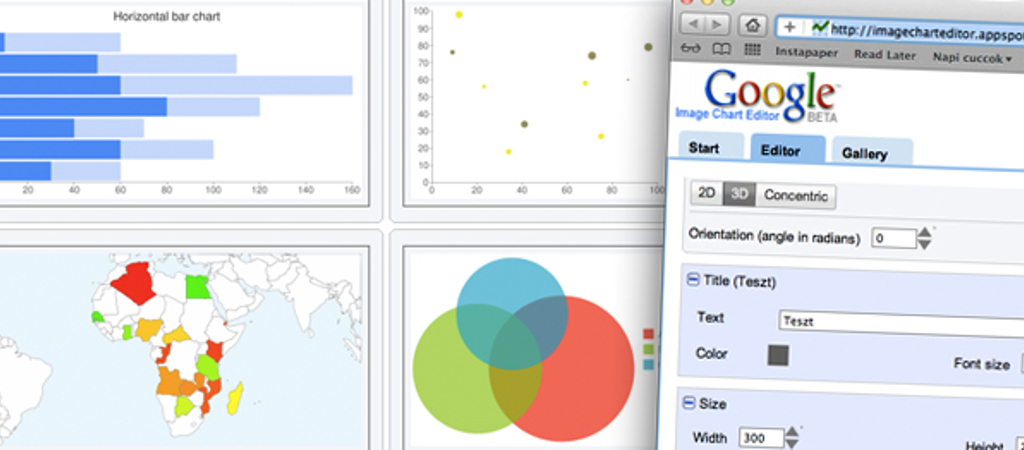
Task: Show Top Sites grid icon
Action: [753, 50]
